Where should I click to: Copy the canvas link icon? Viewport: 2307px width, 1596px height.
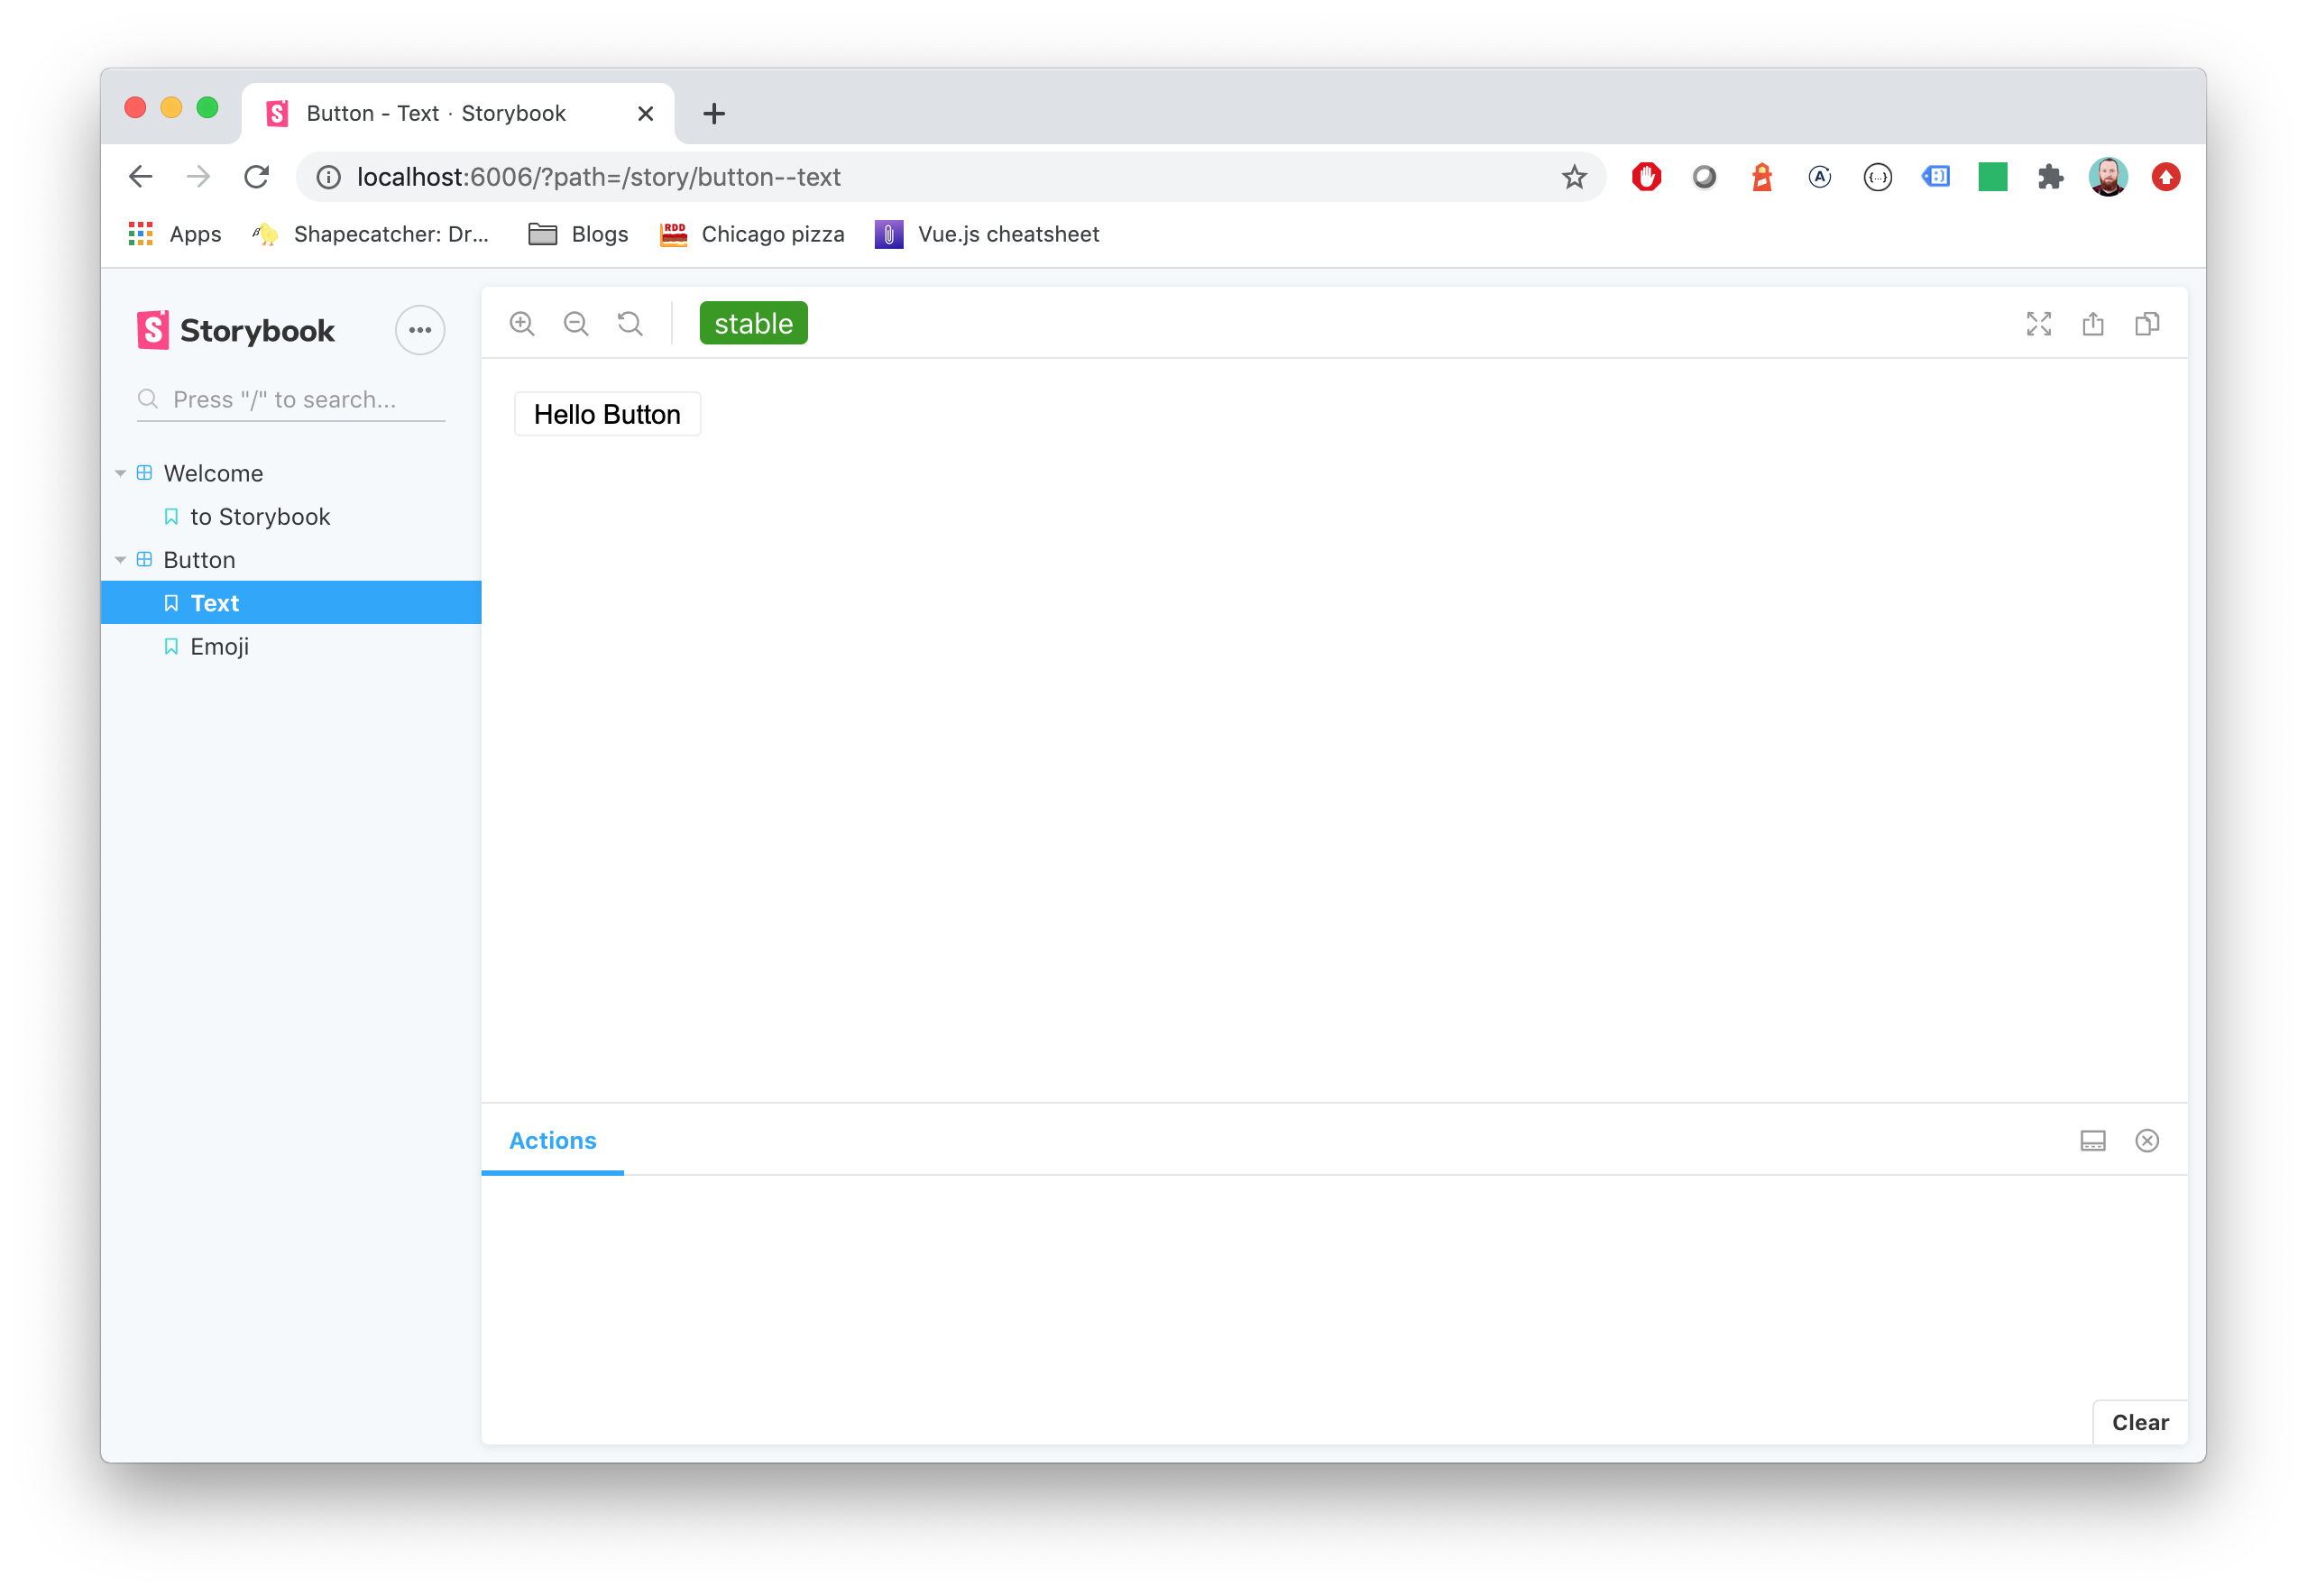click(x=2146, y=324)
